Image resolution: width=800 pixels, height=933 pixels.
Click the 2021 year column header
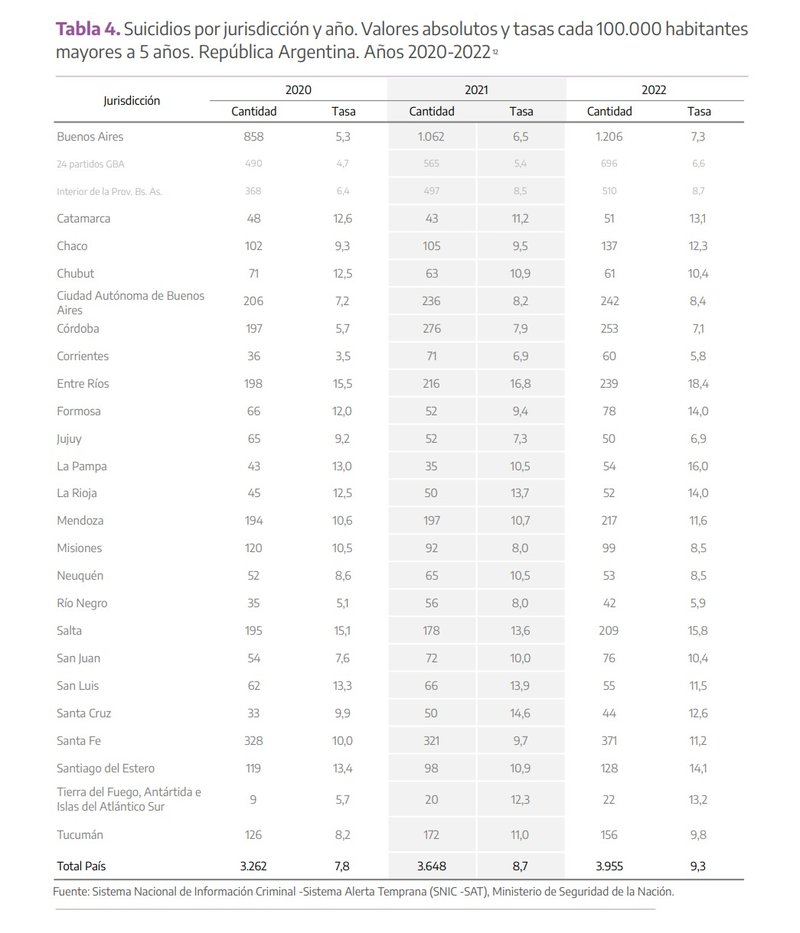coord(476,90)
